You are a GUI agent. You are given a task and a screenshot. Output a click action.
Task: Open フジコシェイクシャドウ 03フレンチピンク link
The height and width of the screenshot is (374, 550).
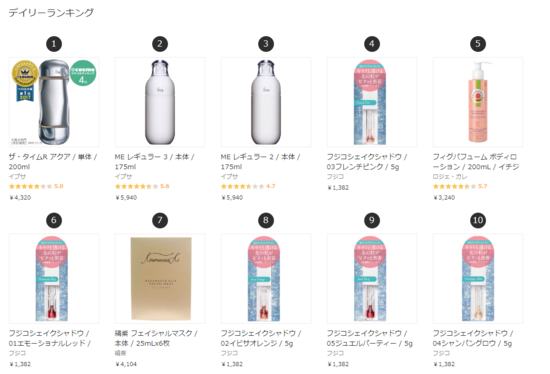pos(367,162)
